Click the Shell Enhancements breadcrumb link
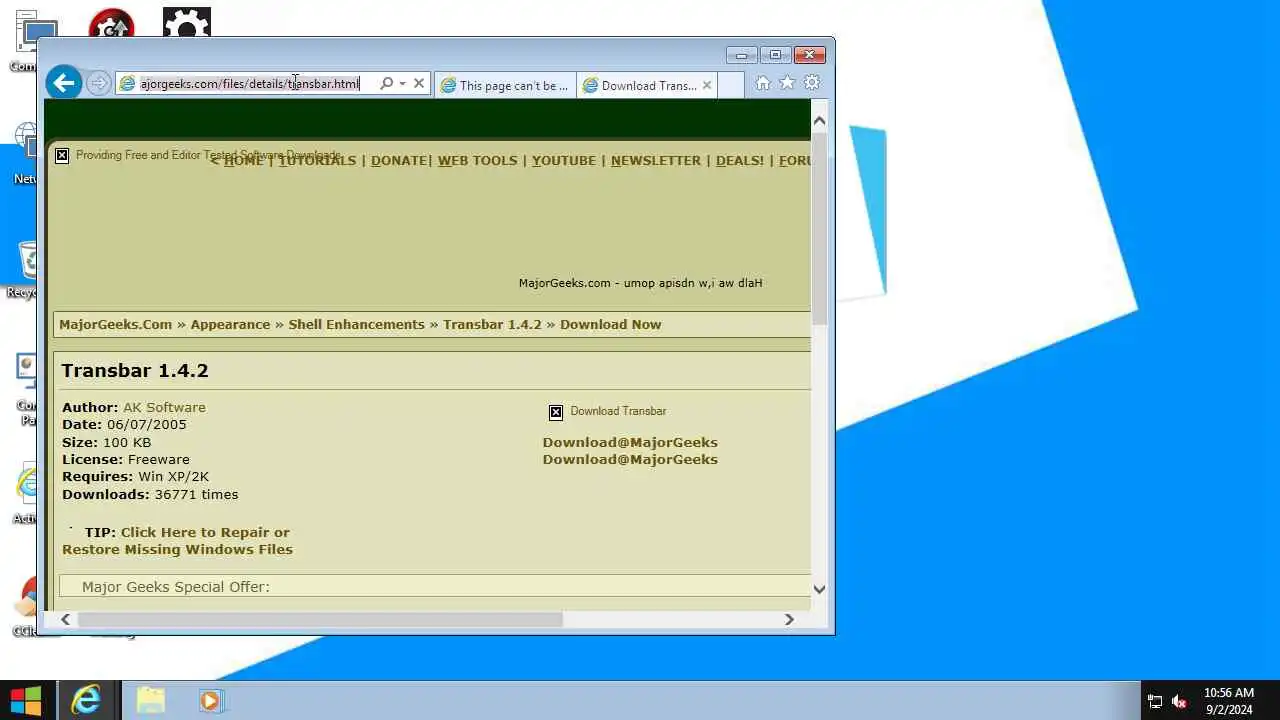 point(356,324)
